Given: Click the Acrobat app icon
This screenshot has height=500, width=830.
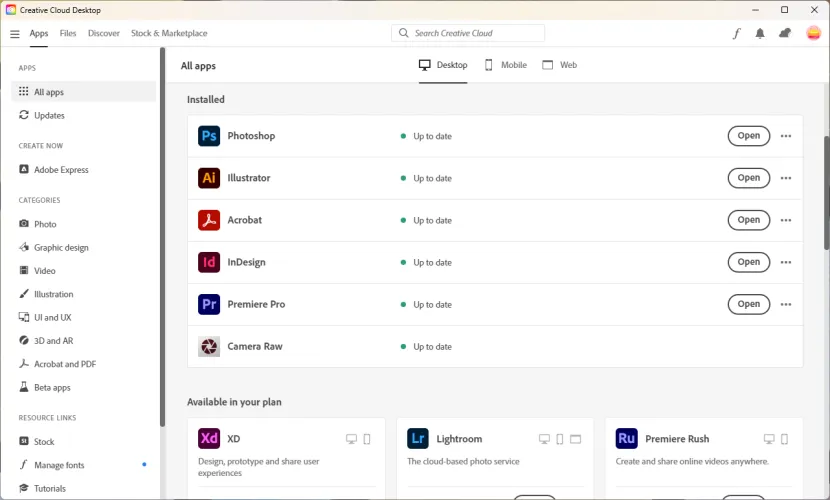Looking at the screenshot, I should (x=209, y=220).
